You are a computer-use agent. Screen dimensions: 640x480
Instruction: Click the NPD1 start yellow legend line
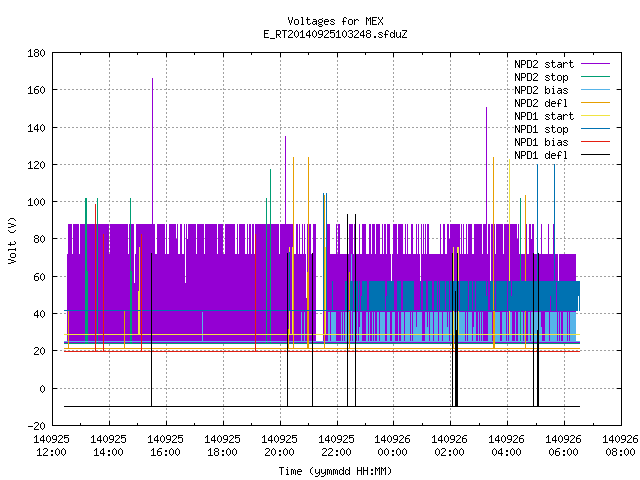pyautogui.click(x=595, y=116)
